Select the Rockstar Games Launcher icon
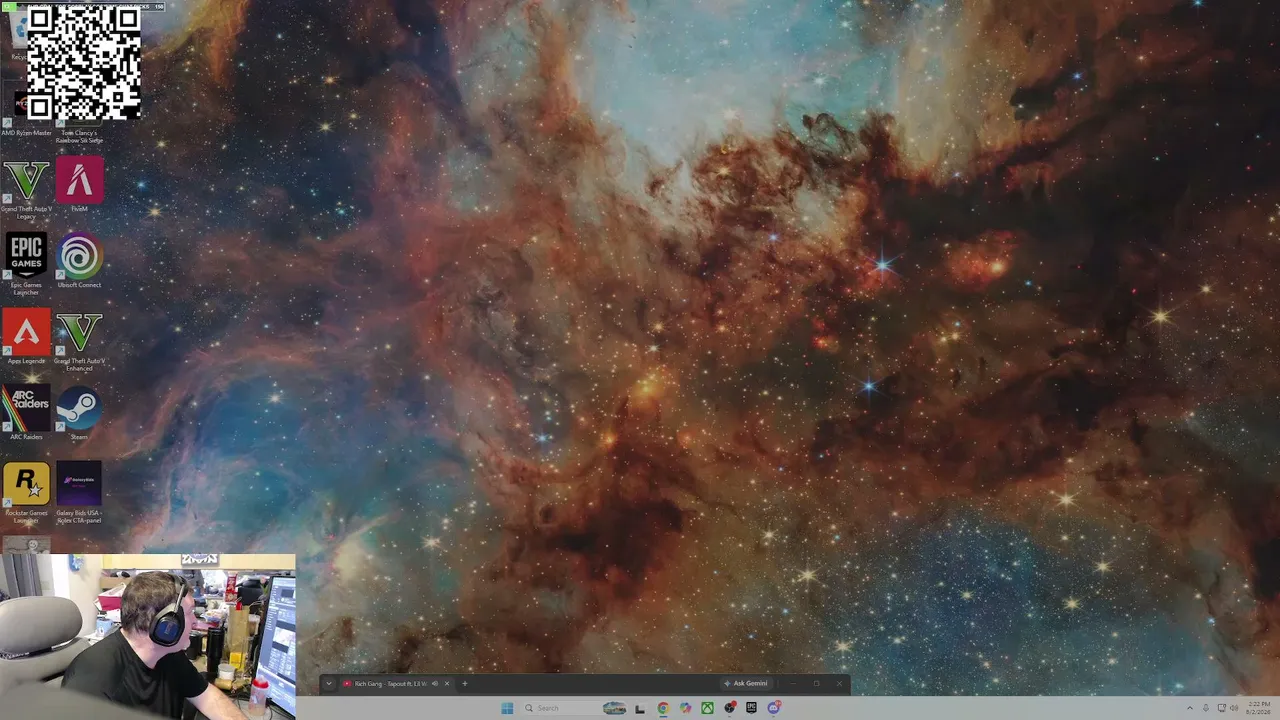 [x=26, y=493]
